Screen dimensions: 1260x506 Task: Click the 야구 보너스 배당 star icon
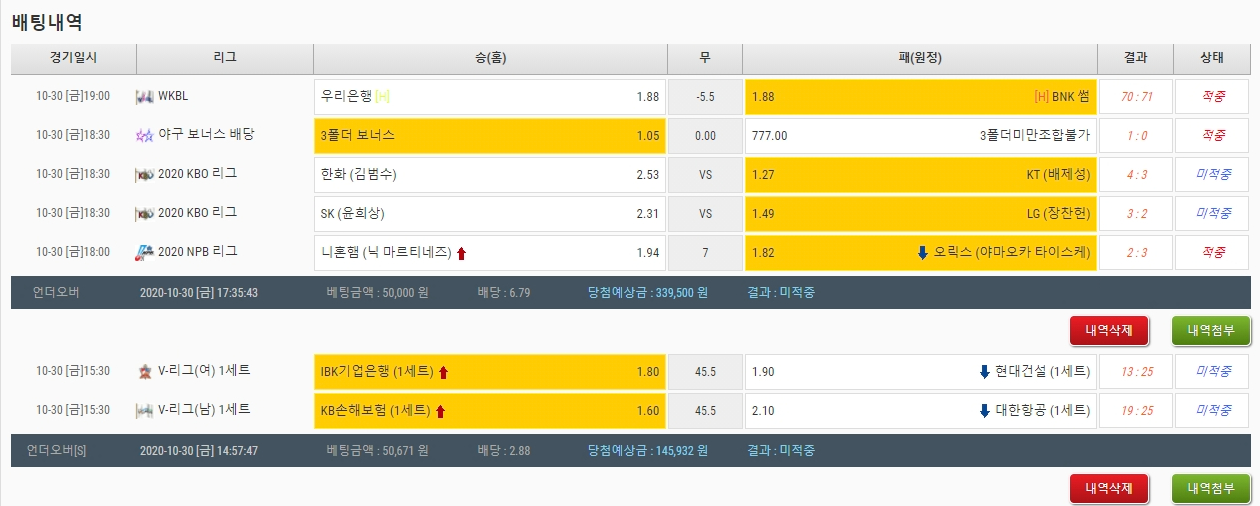coord(144,136)
